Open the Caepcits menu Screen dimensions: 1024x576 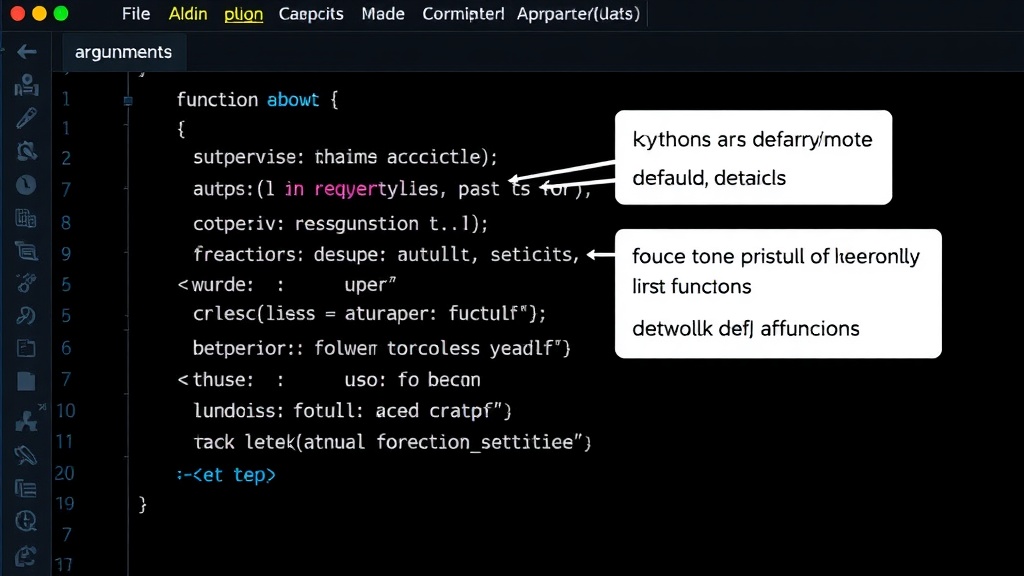(x=311, y=14)
